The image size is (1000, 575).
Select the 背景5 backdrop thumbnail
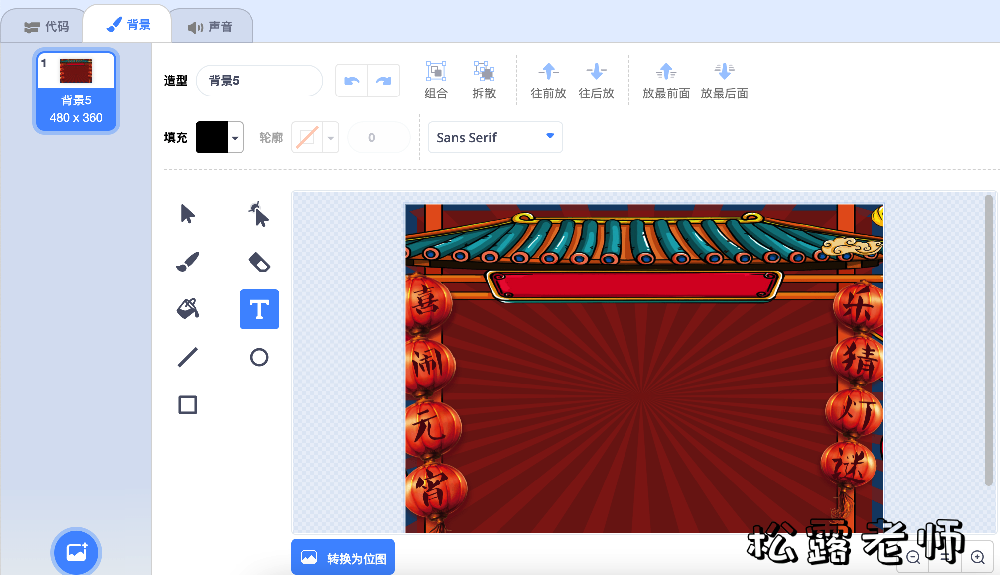pyautogui.click(x=76, y=91)
